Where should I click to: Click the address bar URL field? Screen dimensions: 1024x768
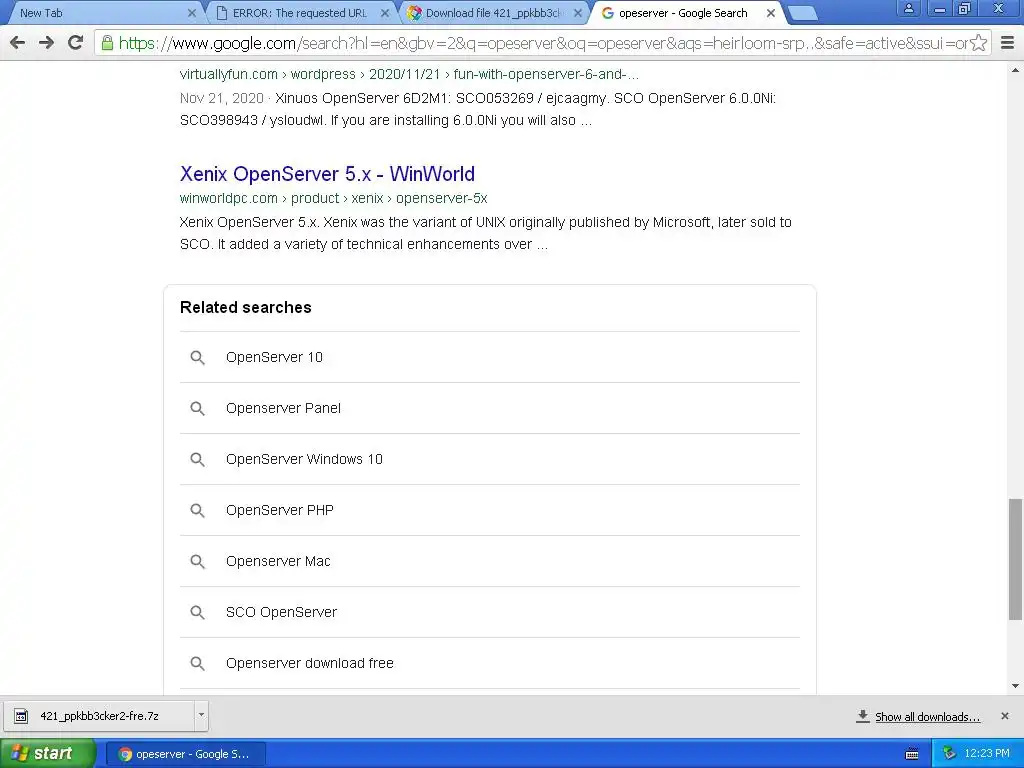click(x=542, y=43)
